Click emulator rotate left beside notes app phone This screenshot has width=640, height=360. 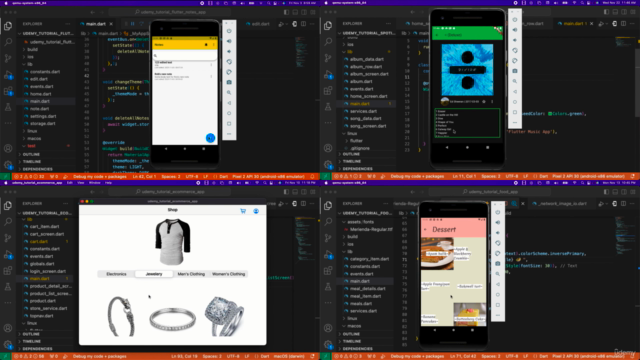[x=229, y=62]
